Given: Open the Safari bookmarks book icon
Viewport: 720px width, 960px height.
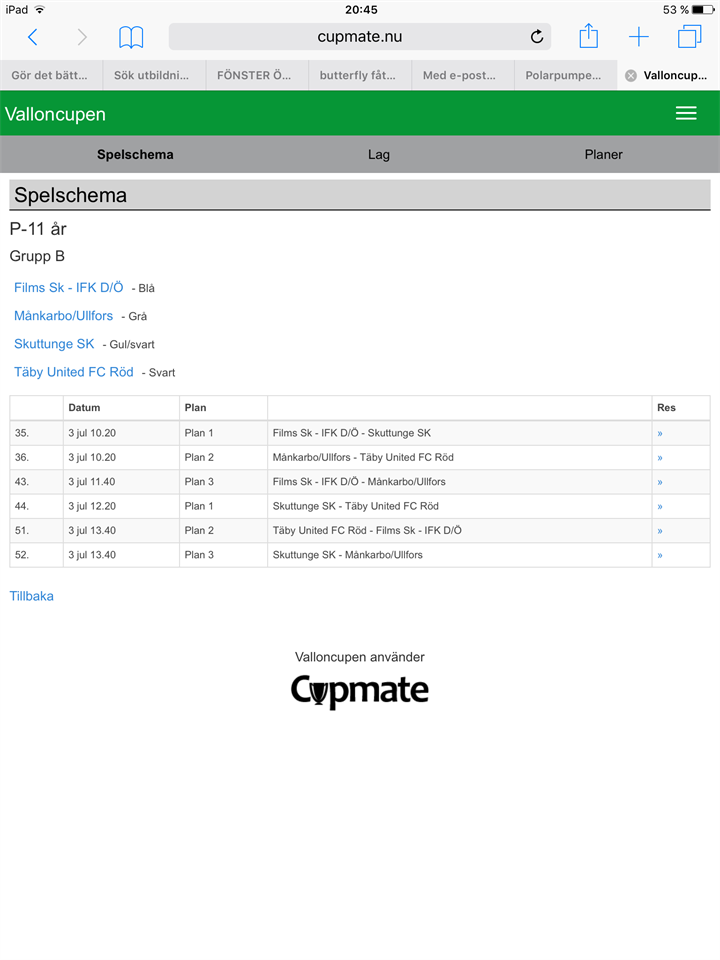Looking at the screenshot, I should click(131, 37).
